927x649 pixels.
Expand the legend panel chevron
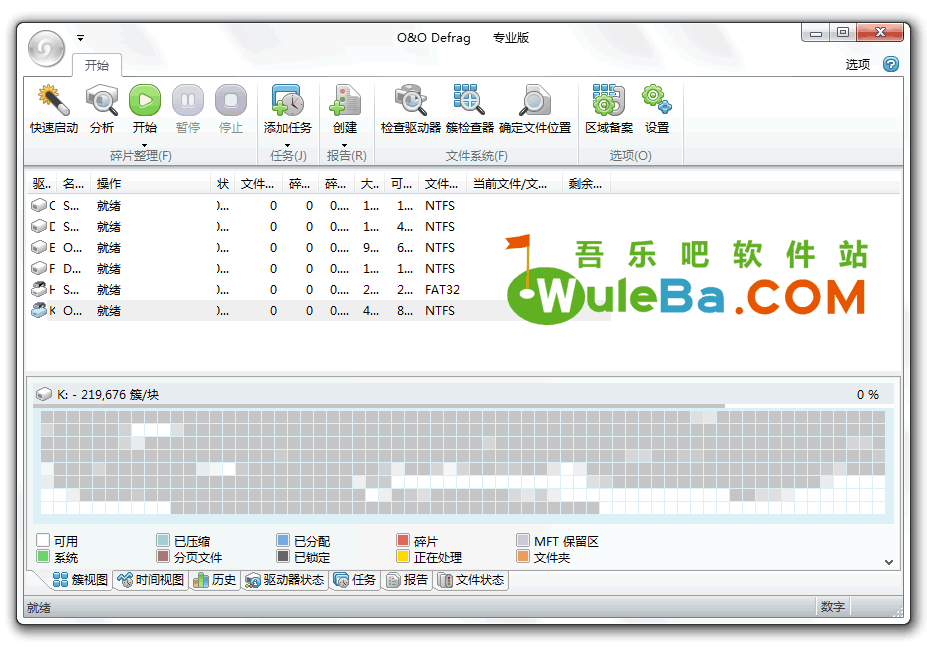click(x=889, y=562)
